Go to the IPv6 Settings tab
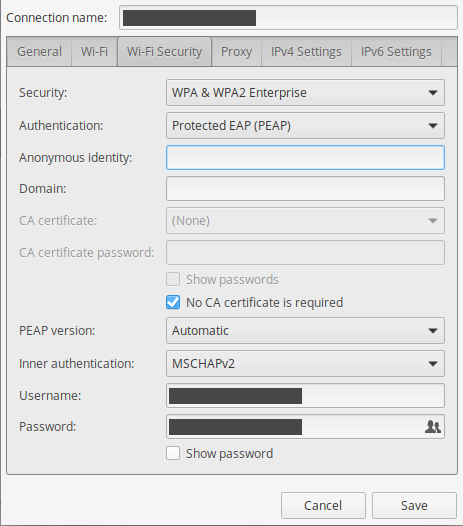The image size is (463, 526). click(x=396, y=52)
